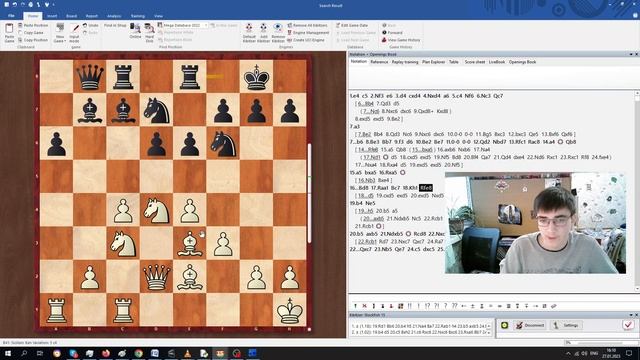
Task: Switch to the Report ribbon tab
Action: pos(92,16)
